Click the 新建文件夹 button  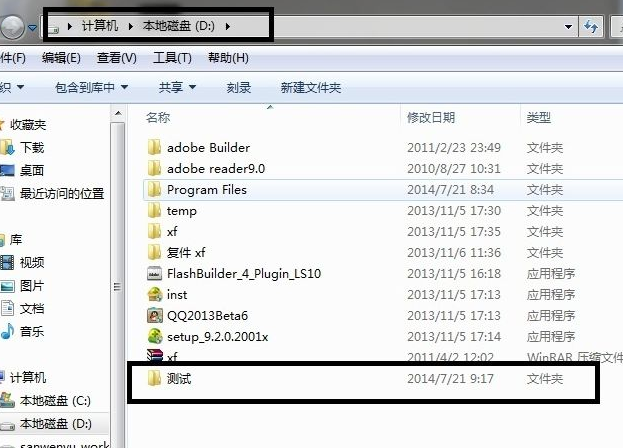311,87
